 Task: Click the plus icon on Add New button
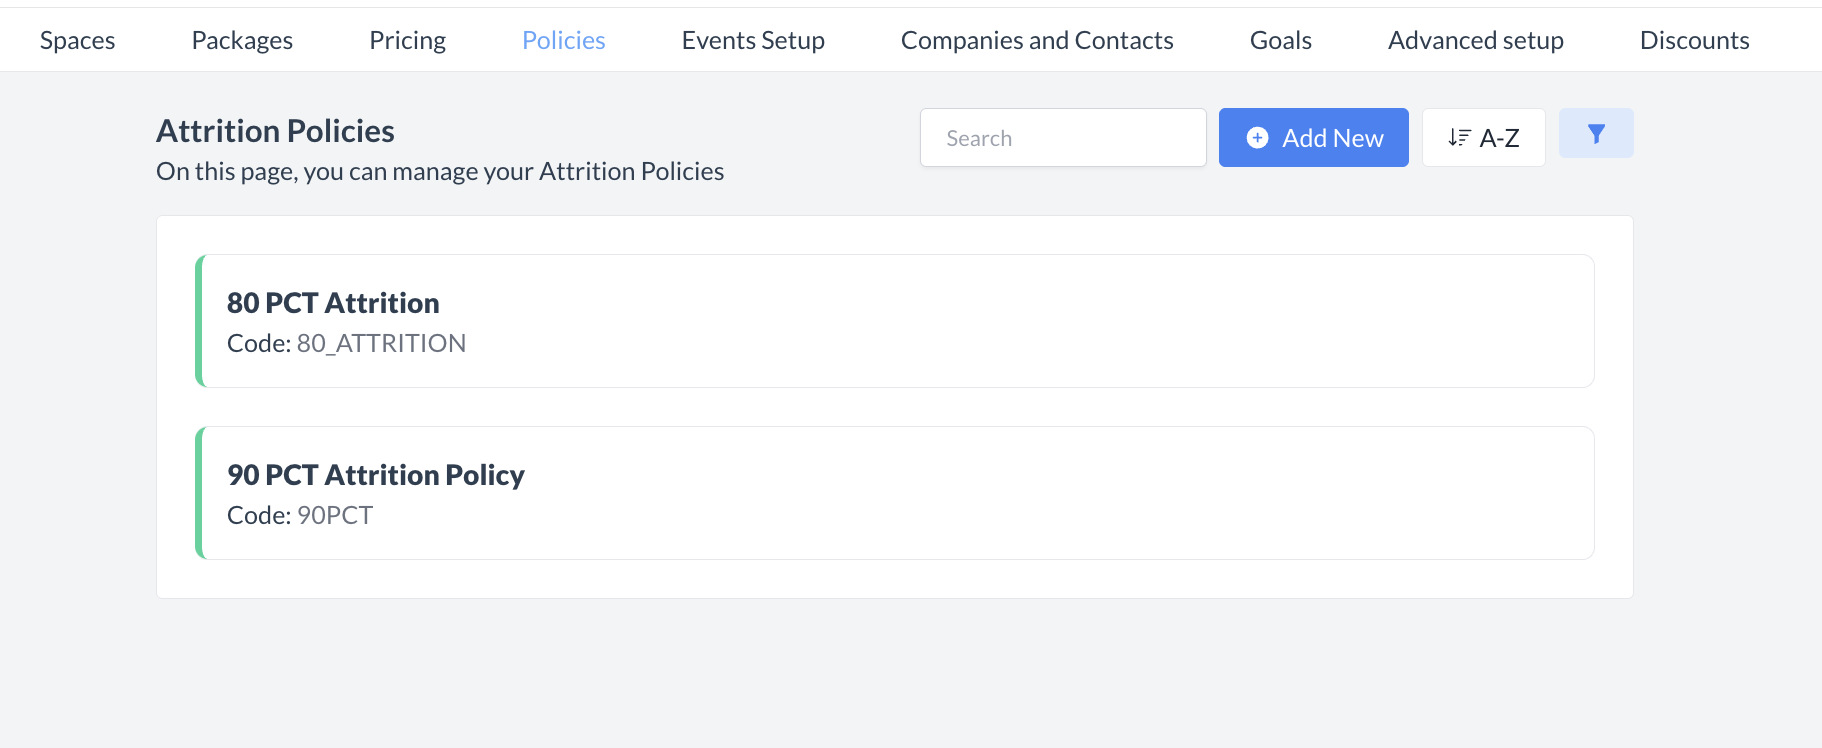1257,137
